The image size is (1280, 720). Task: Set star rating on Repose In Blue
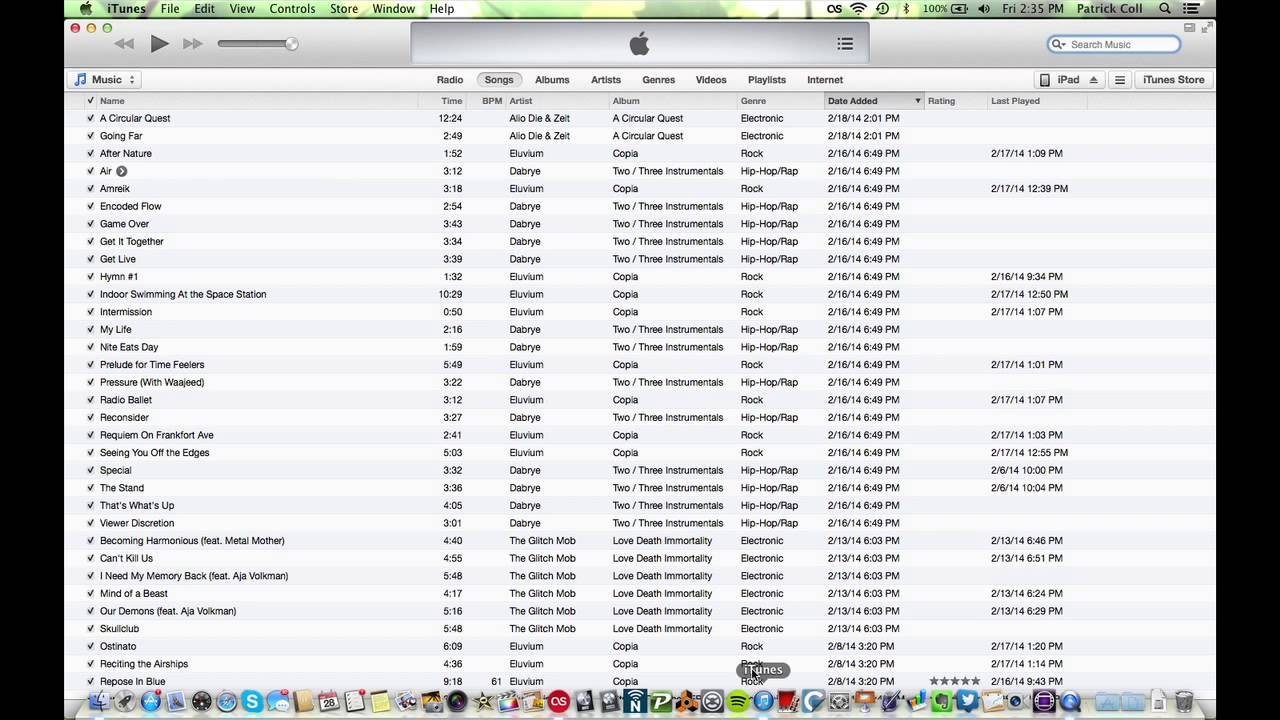tap(955, 681)
